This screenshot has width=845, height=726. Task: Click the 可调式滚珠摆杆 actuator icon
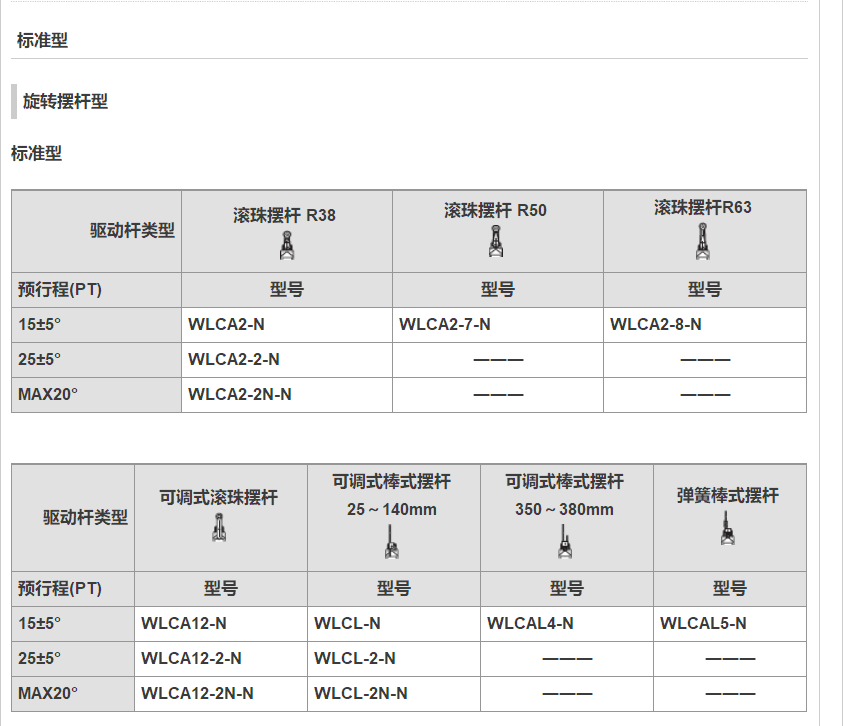coord(219,527)
